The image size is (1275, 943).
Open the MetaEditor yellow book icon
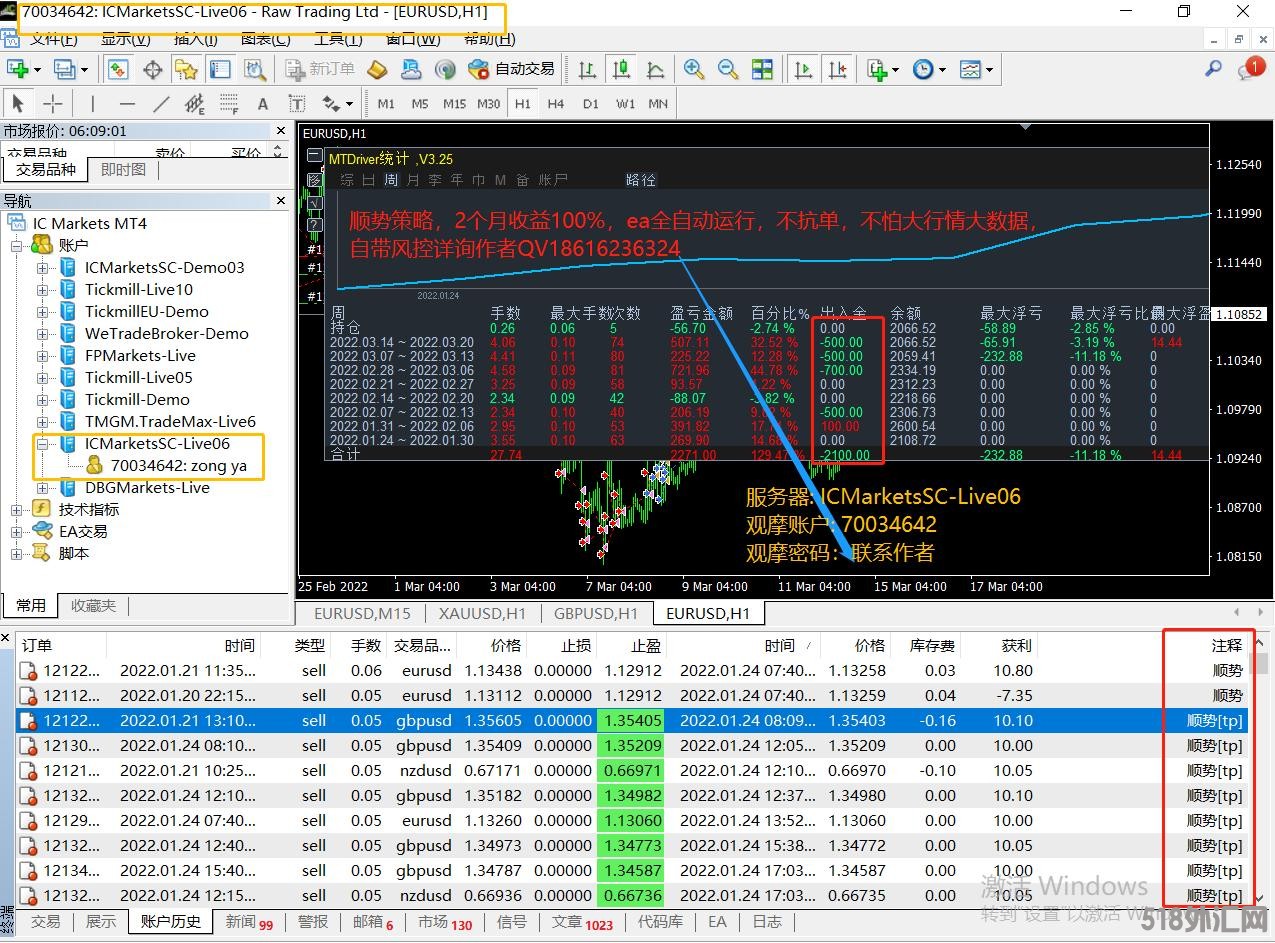click(377, 69)
